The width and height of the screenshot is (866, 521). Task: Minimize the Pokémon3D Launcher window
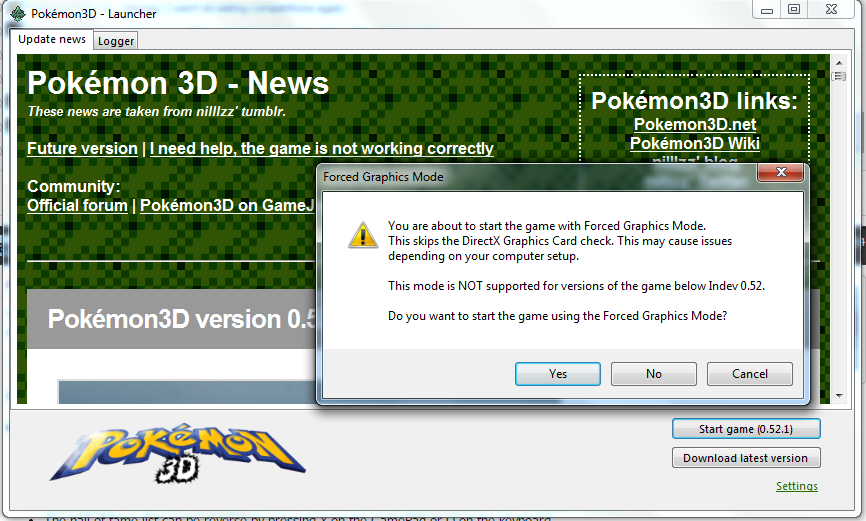tap(765, 9)
